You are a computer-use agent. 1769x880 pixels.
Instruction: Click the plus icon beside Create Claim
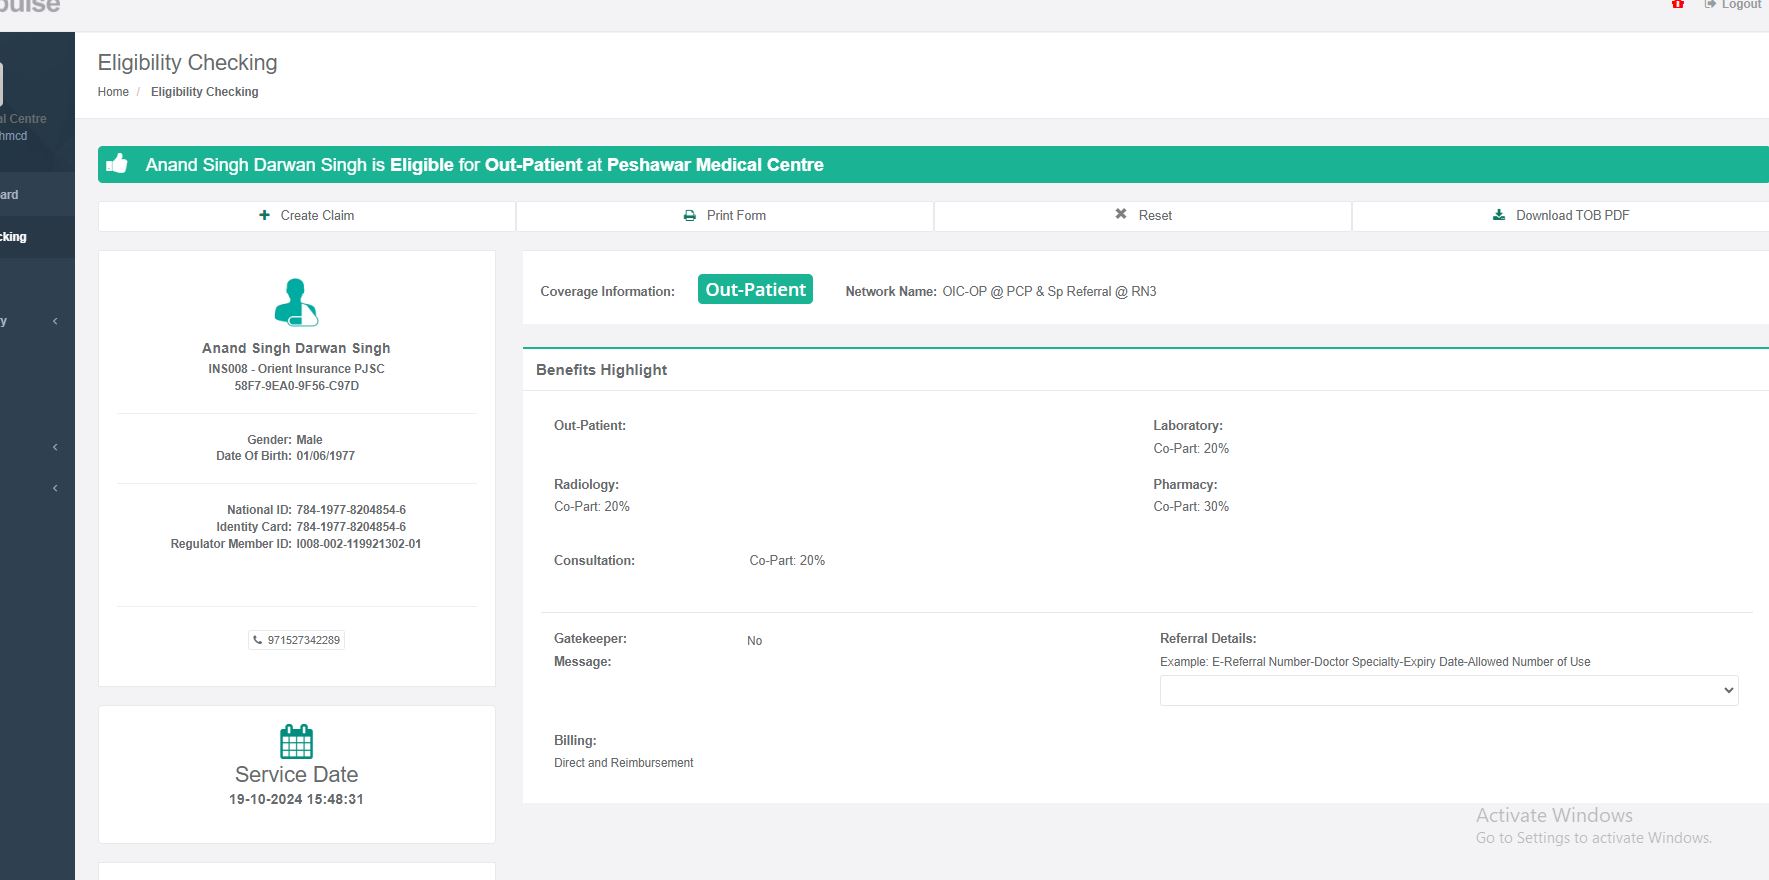tap(264, 215)
